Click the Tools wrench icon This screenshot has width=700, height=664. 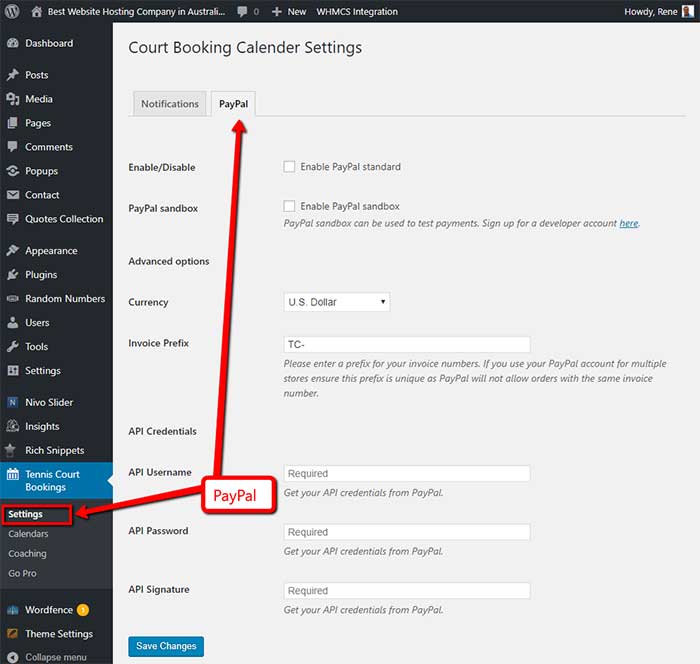(x=13, y=347)
